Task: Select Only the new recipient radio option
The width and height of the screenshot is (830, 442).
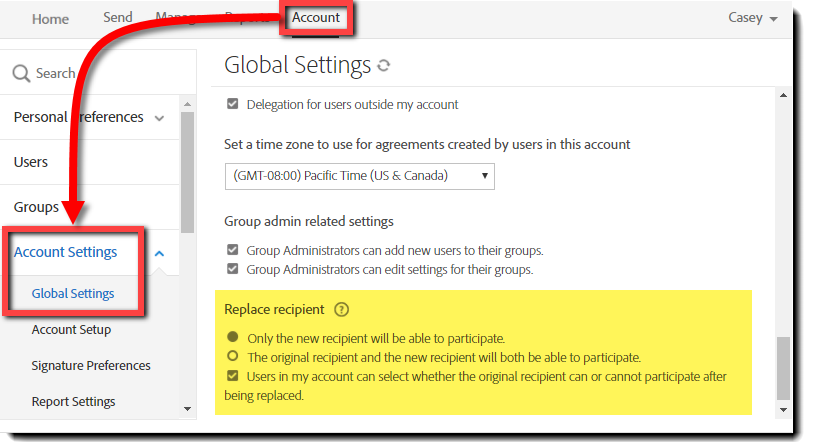Action: [x=233, y=338]
